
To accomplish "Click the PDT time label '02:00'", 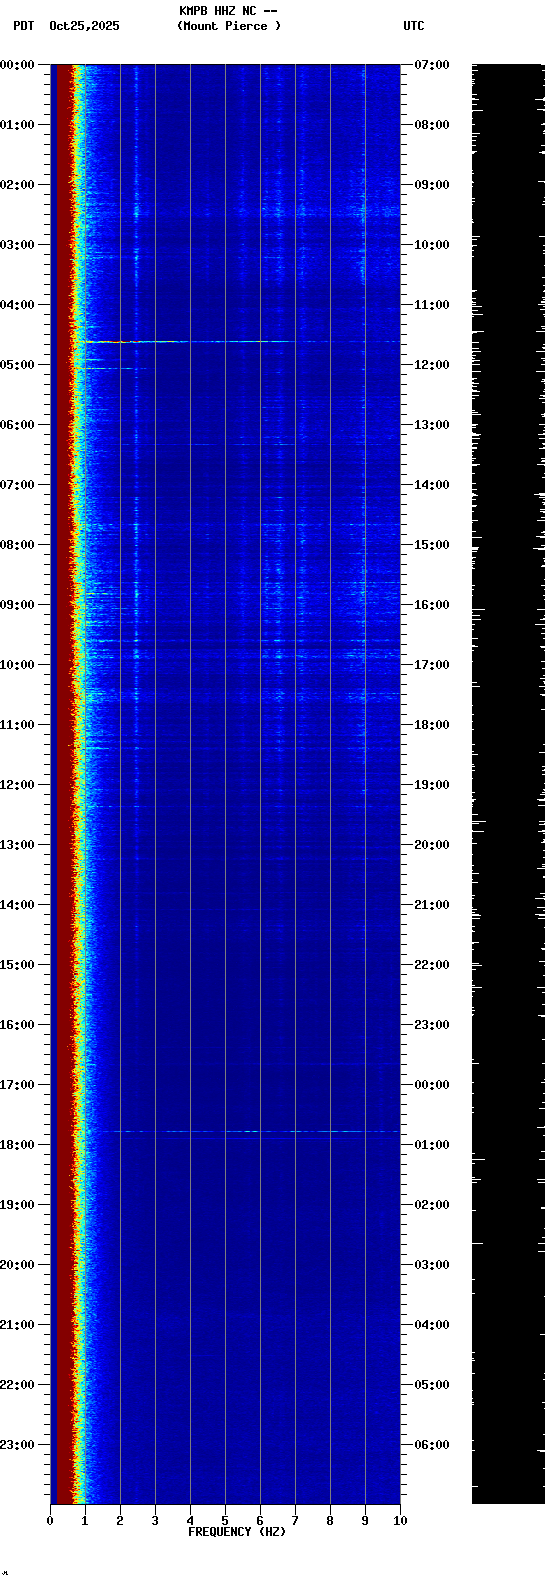I will (x=17, y=185).
